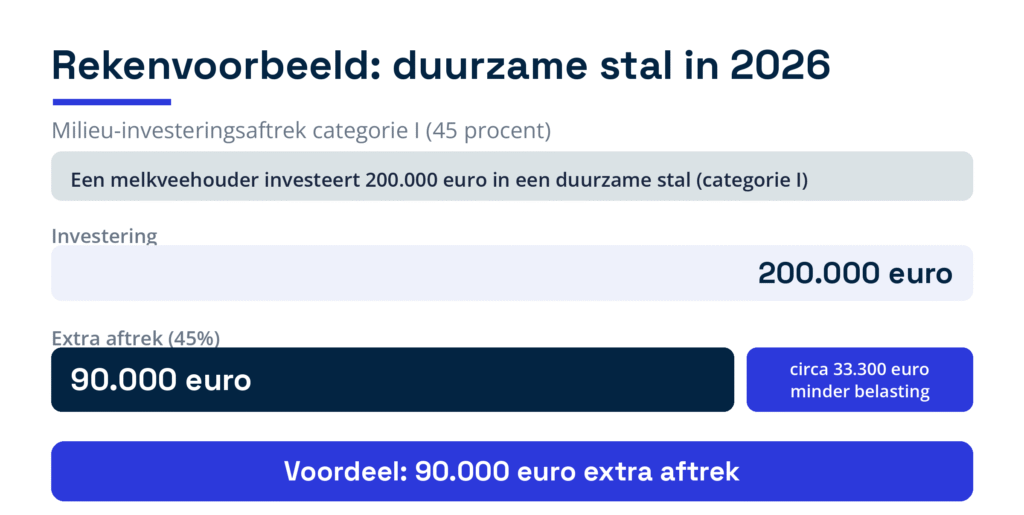Click the Extra aftrek (45%) label
Viewport: 1024px width, 515px height.
tap(136, 338)
